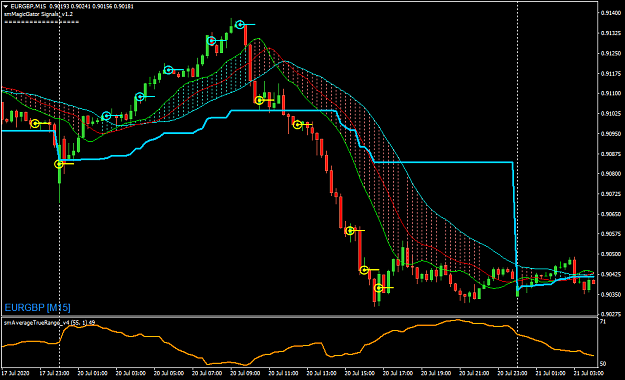Click the '17 Jul 23:00' time axis label
625x380 pixels.
coord(55,373)
